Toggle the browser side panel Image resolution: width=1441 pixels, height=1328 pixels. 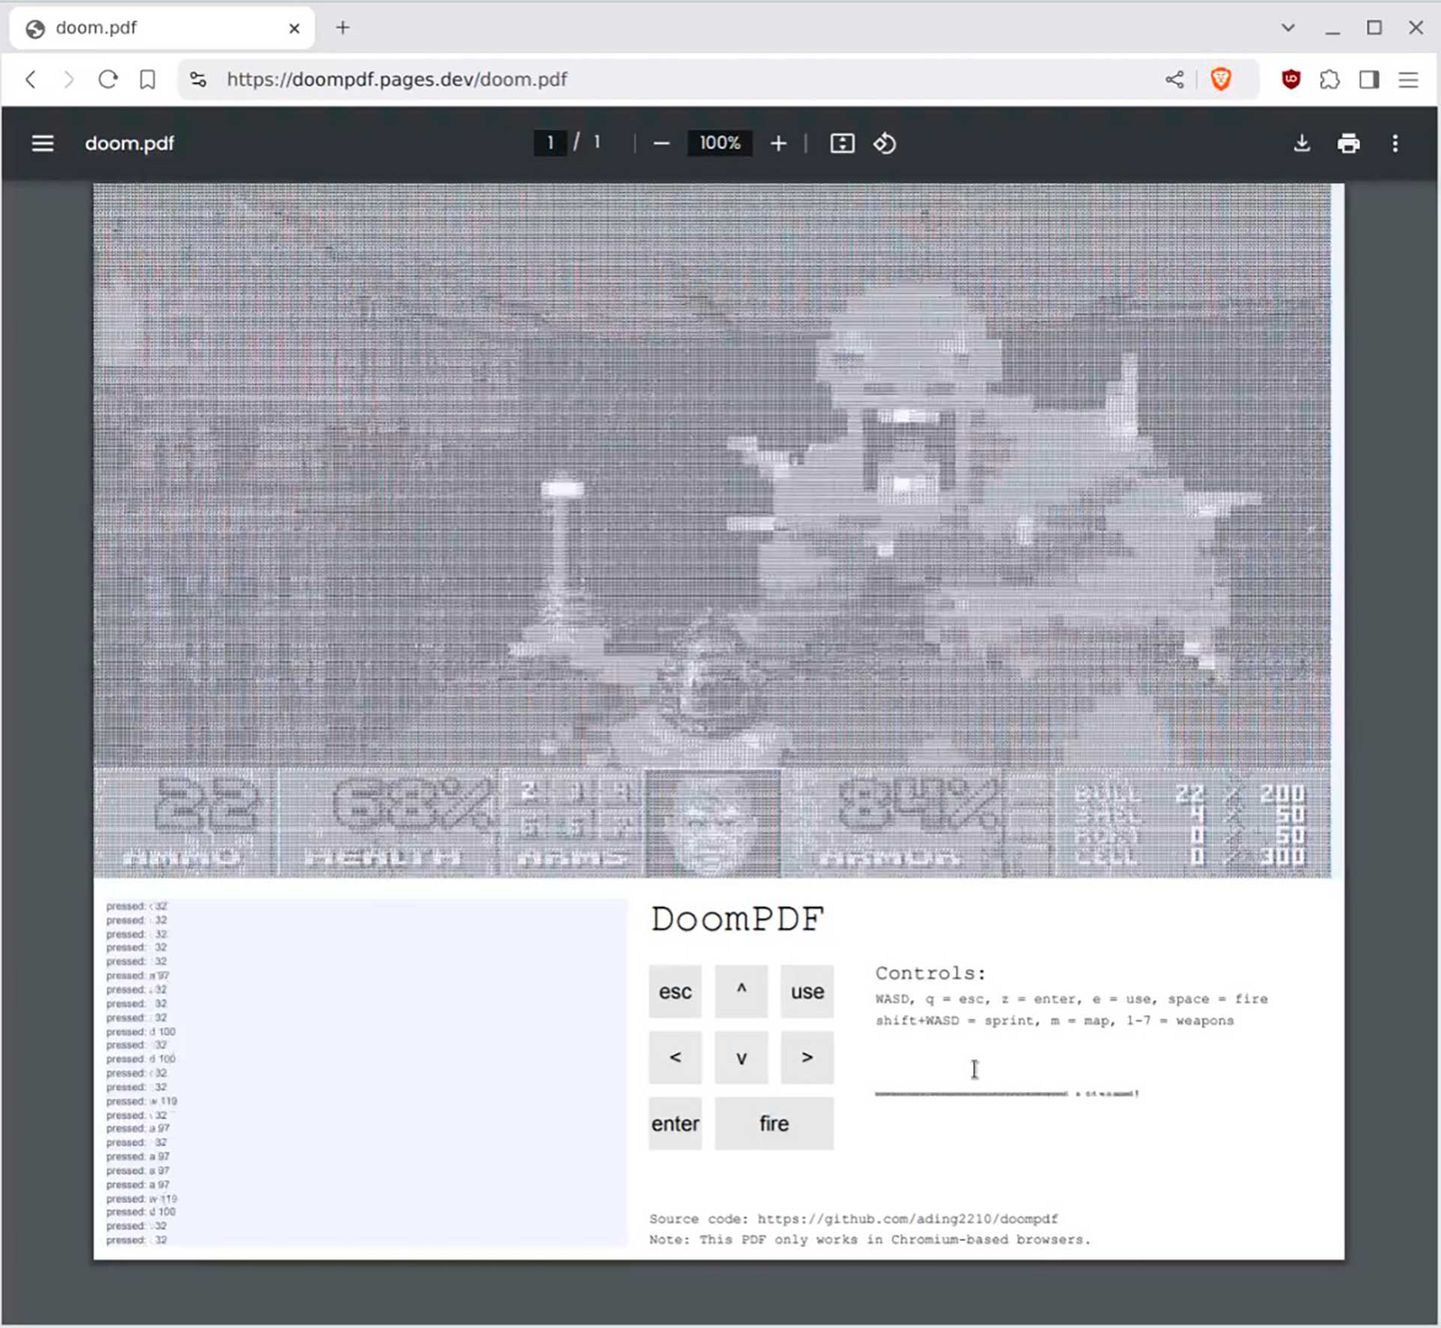[x=1368, y=79]
